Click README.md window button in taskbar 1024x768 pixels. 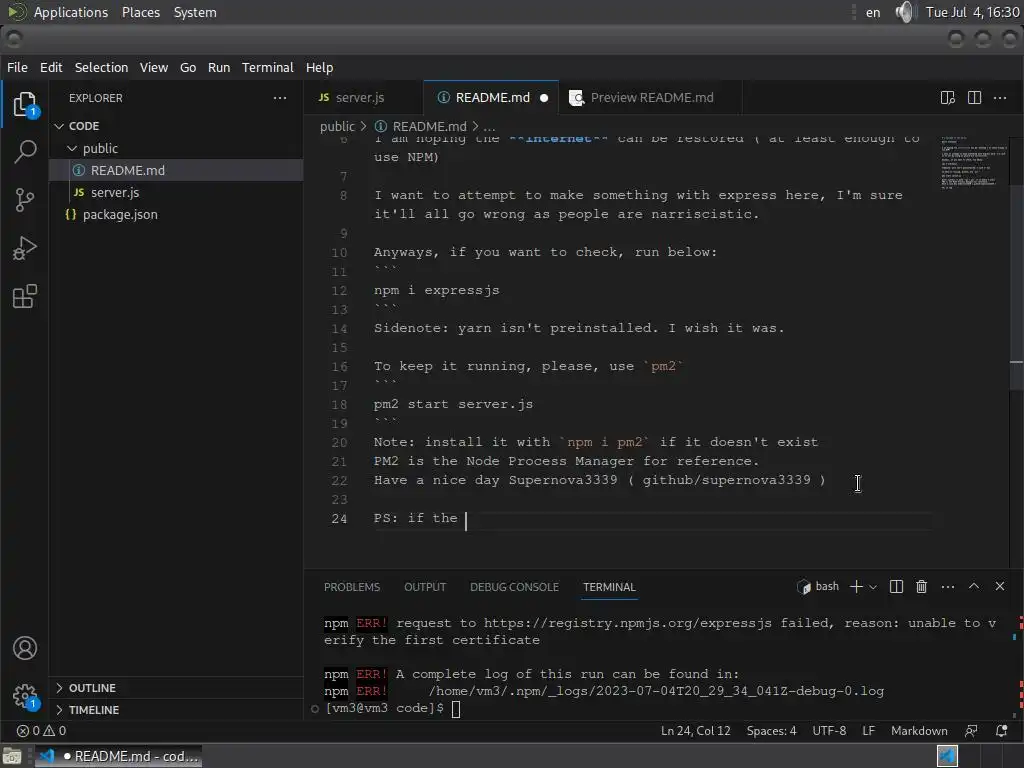(x=118, y=756)
